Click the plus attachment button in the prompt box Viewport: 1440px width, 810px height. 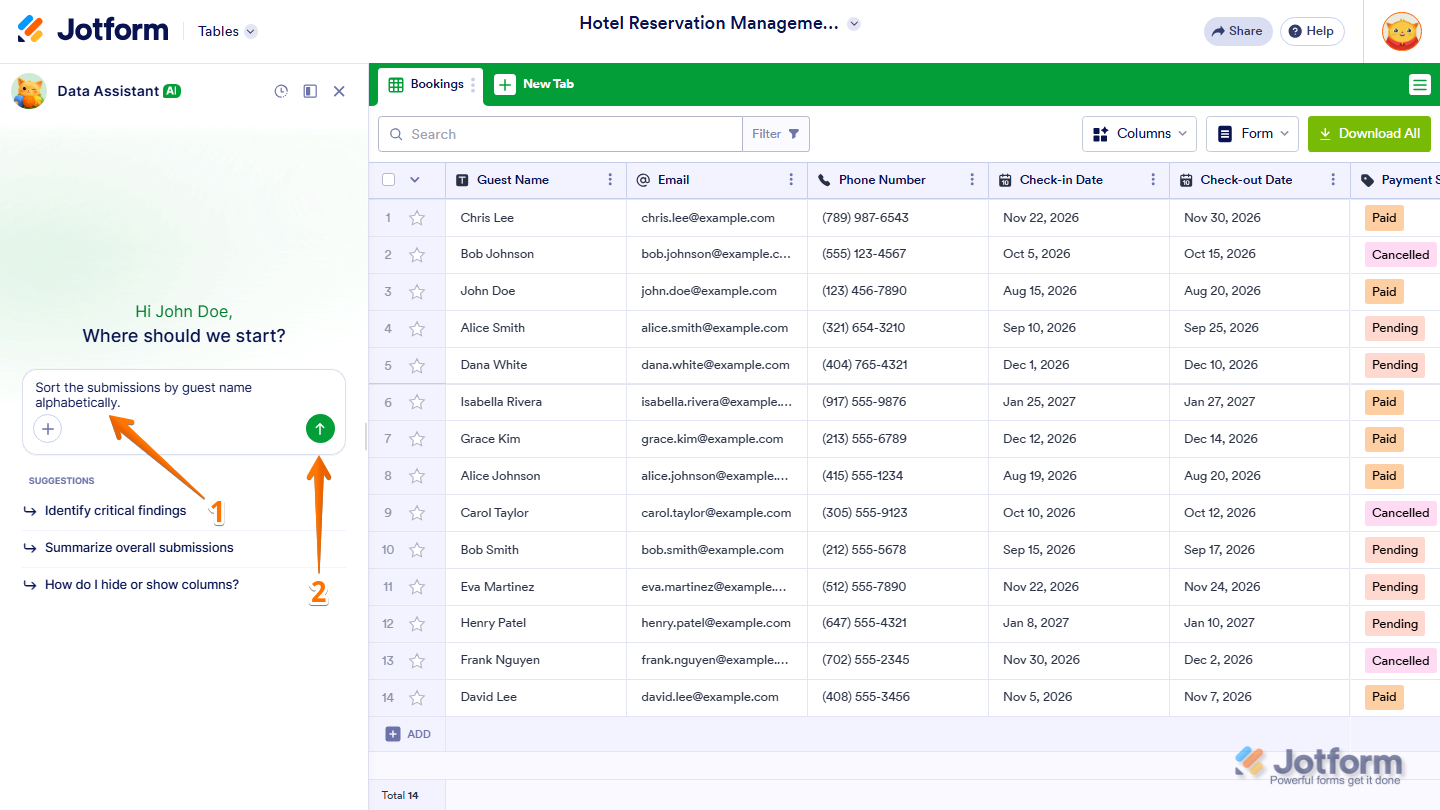(x=48, y=429)
